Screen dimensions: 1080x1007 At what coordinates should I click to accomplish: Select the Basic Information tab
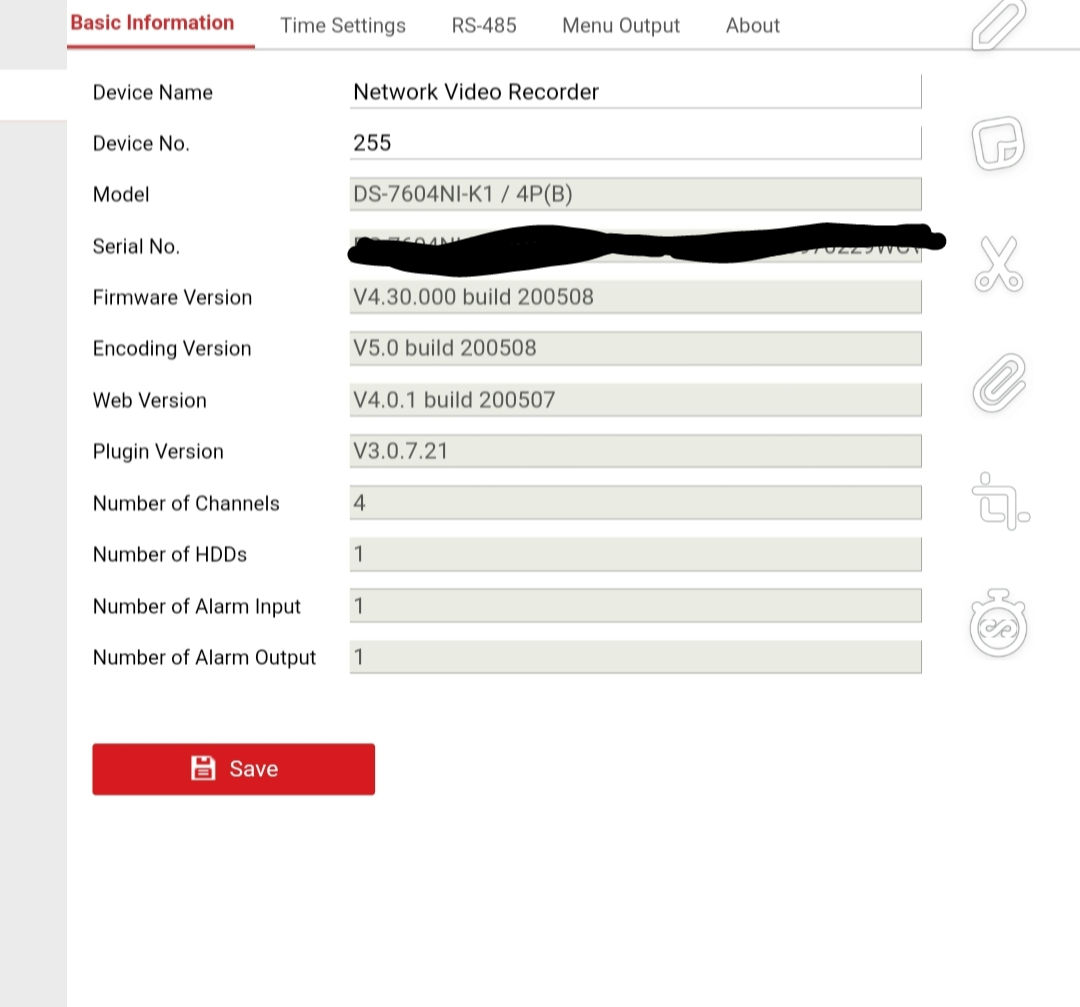point(152,23)
